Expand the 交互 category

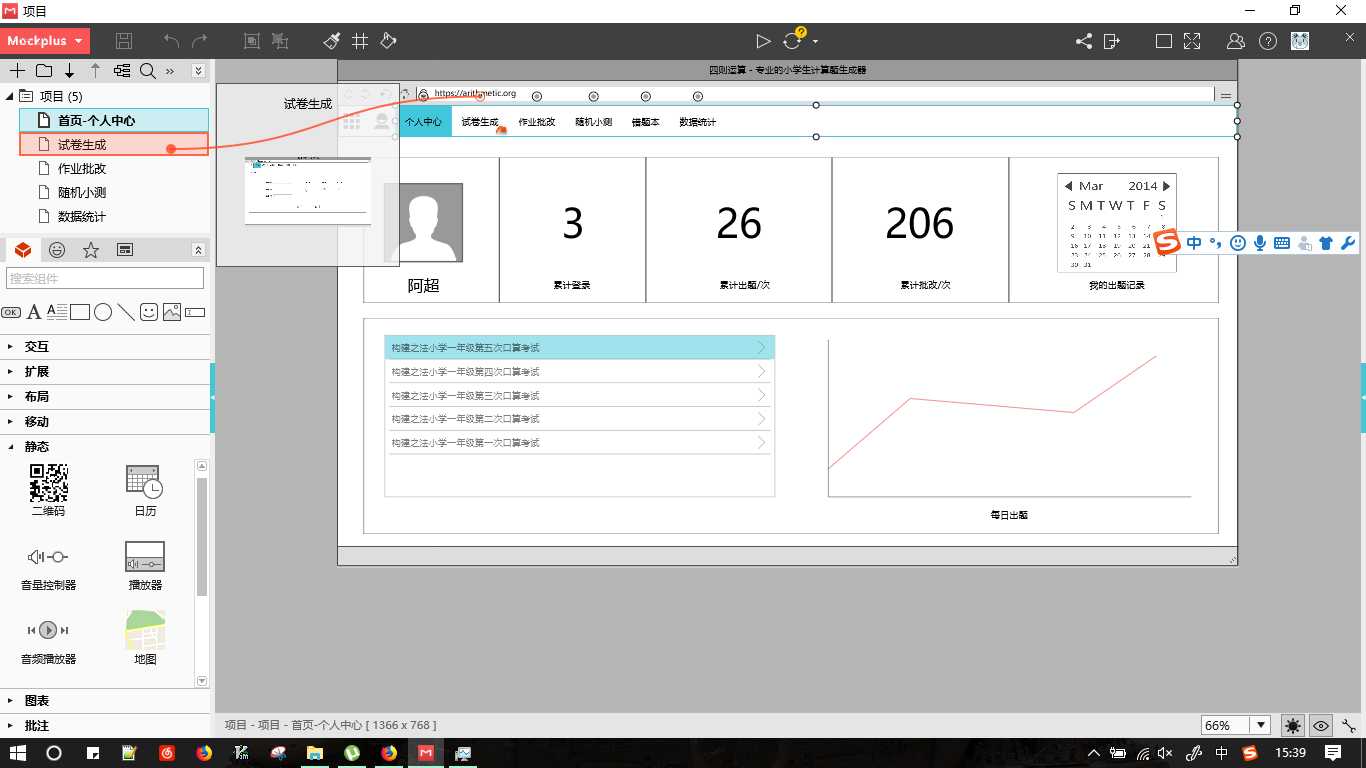105,346
